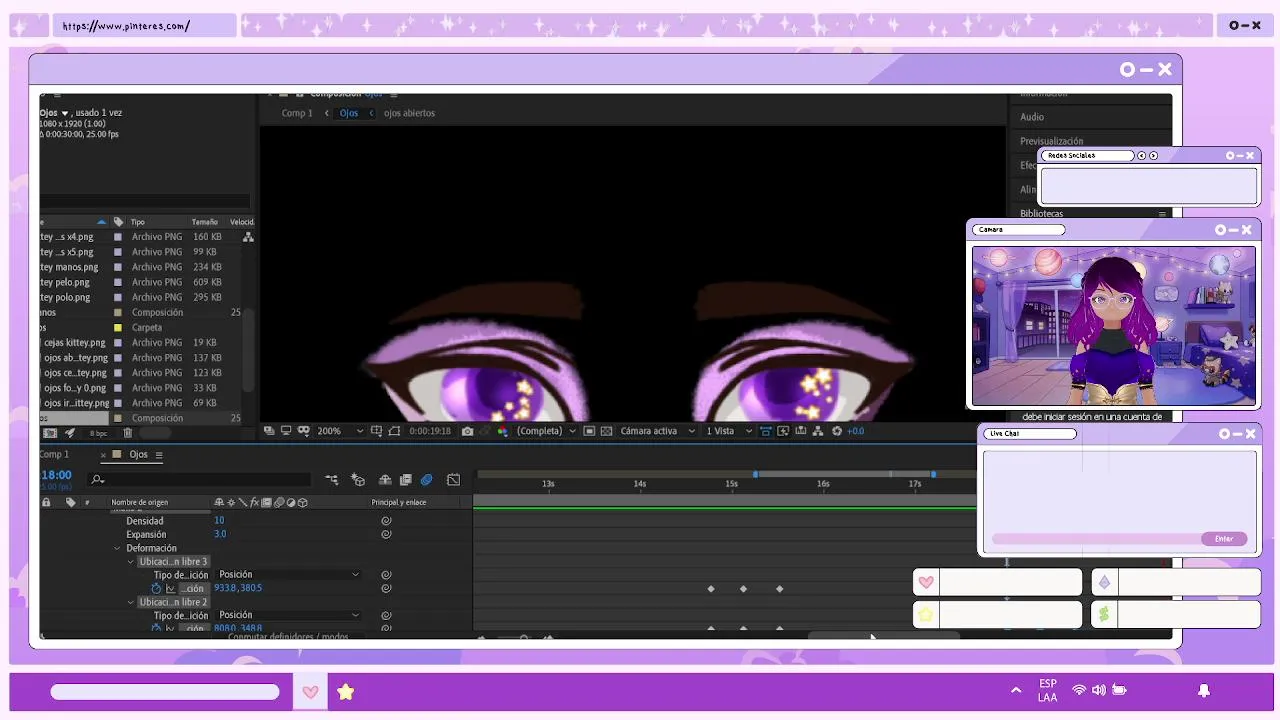Click always preview this view icon

click(x=270, y=431)
